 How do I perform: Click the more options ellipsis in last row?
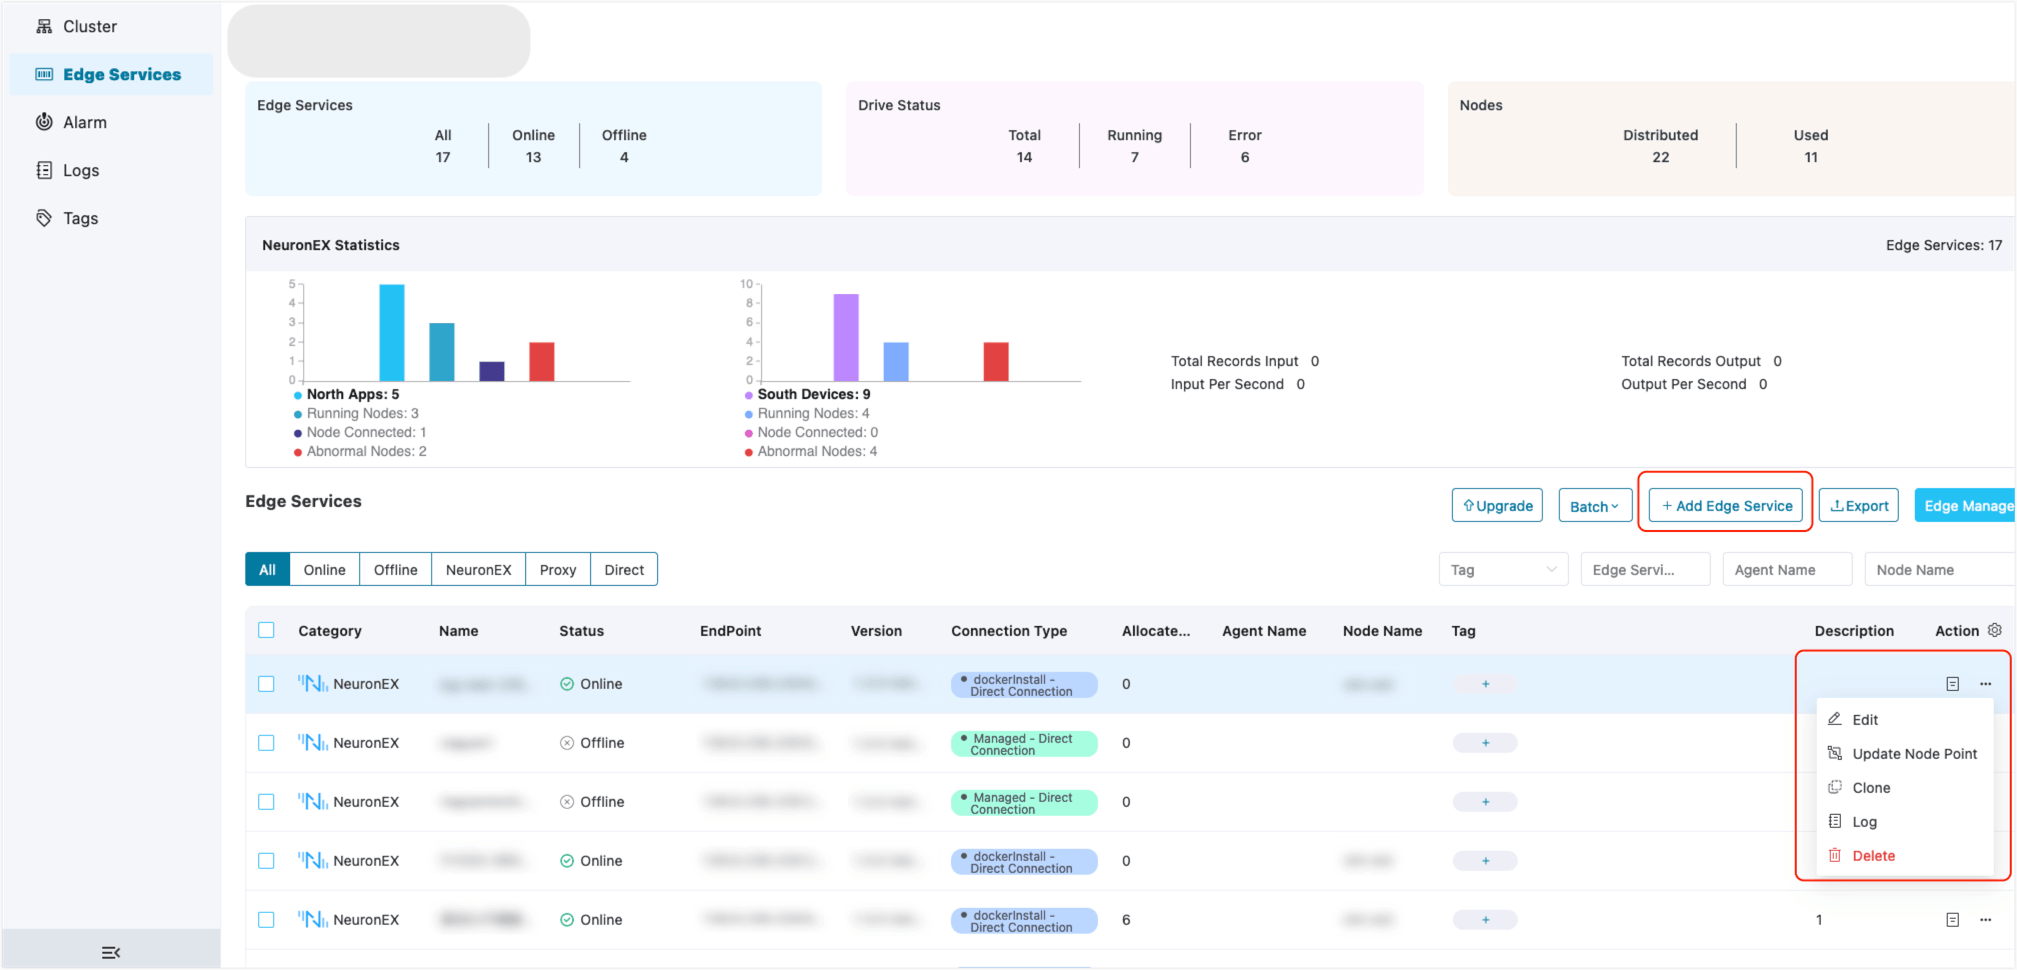[x=1985, y=920]
